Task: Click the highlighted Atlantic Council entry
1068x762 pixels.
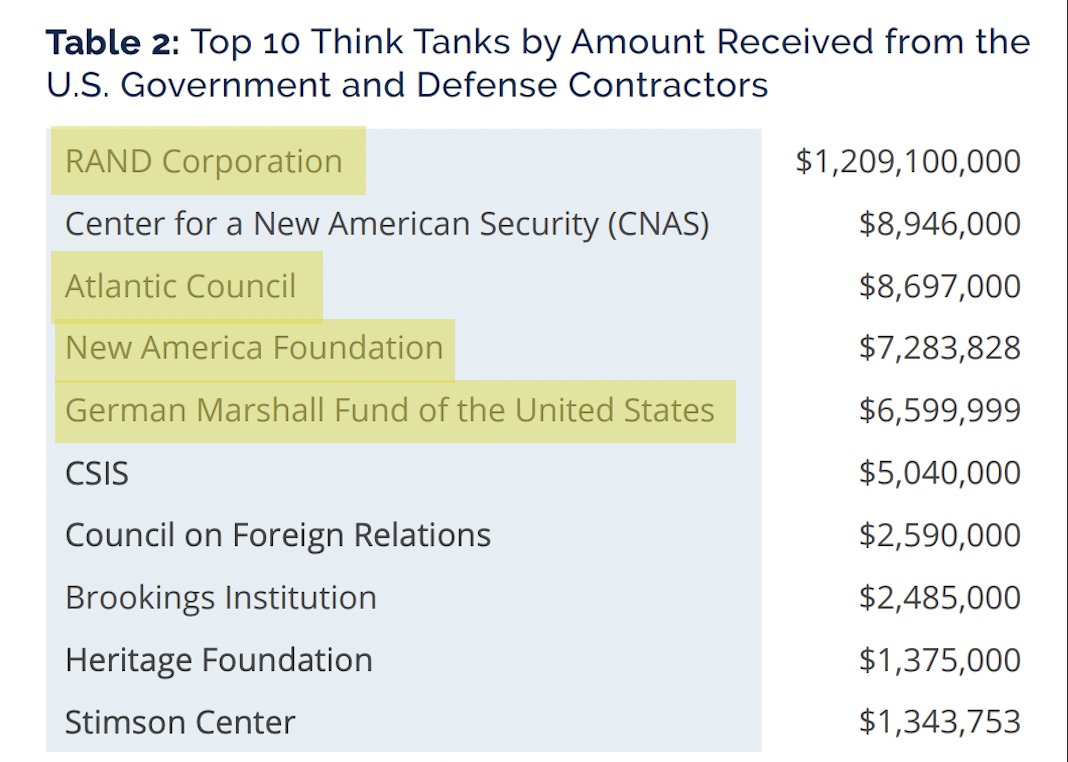Action: [180, 286]
